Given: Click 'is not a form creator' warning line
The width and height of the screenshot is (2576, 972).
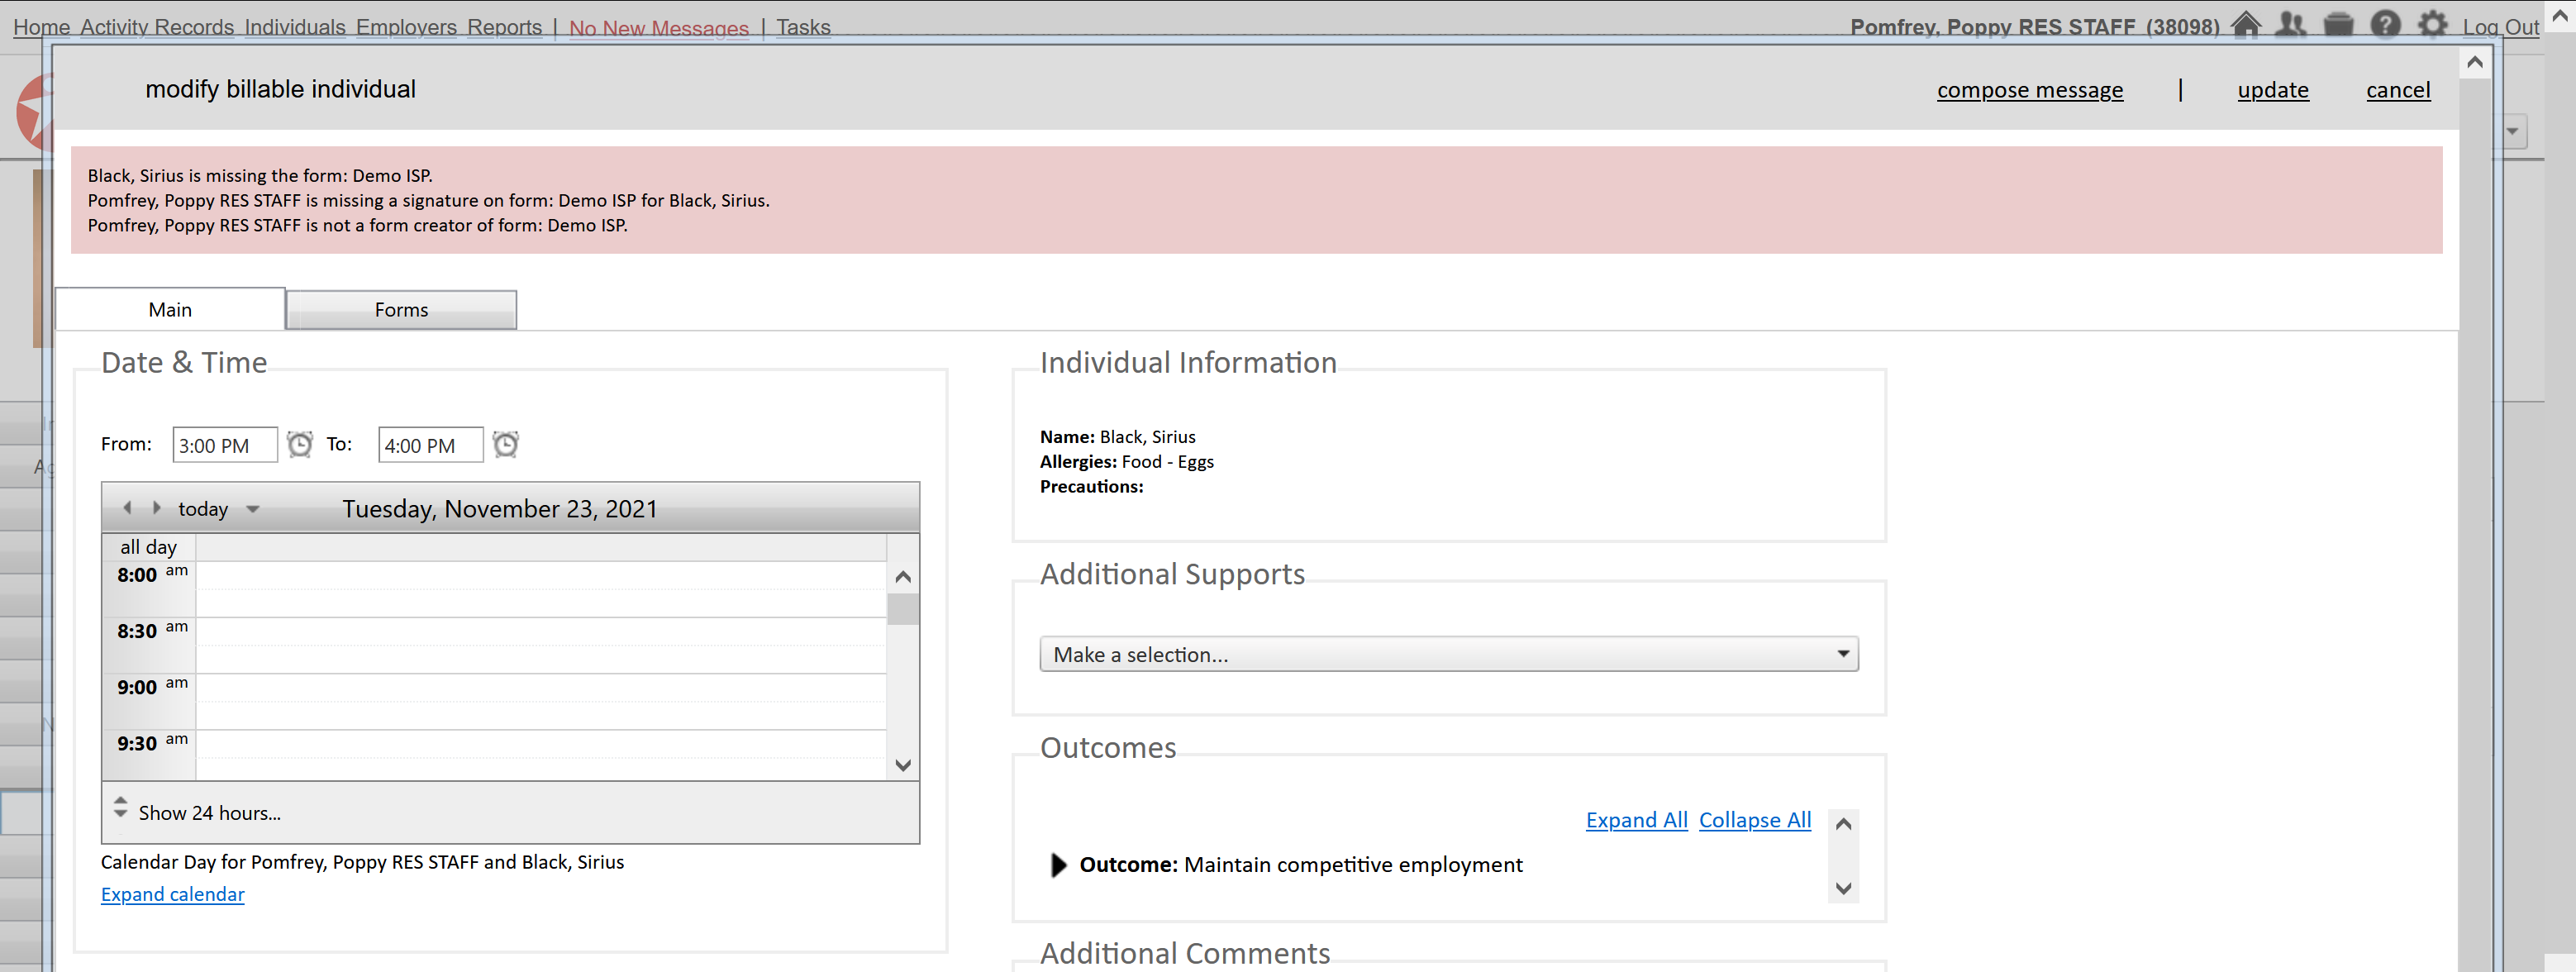Looking at the screenshot, I should click(357, 226).
